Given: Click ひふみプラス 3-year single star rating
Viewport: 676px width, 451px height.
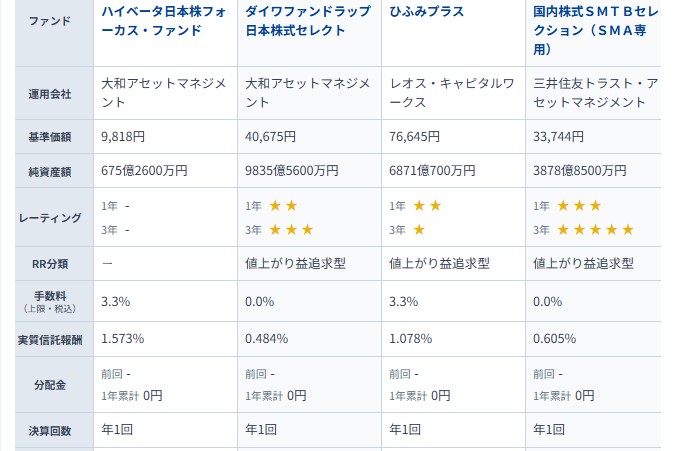Looking at the screenshot, I should (x=419, y=229).
